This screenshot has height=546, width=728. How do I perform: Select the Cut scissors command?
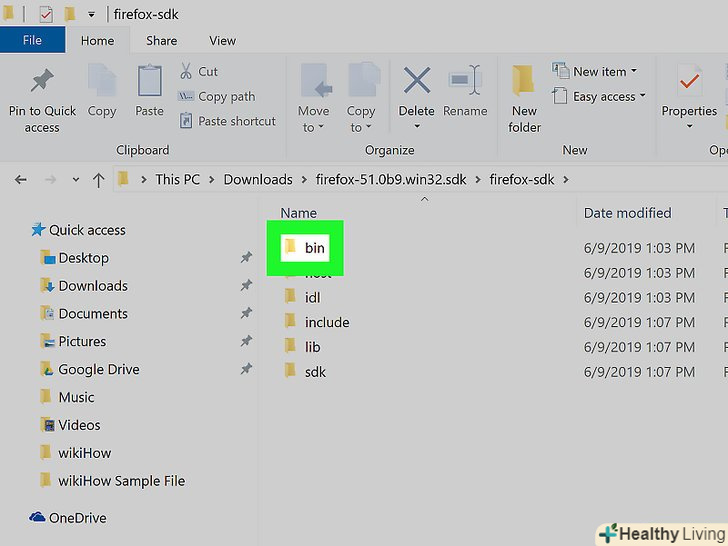(x=199, y=72)
